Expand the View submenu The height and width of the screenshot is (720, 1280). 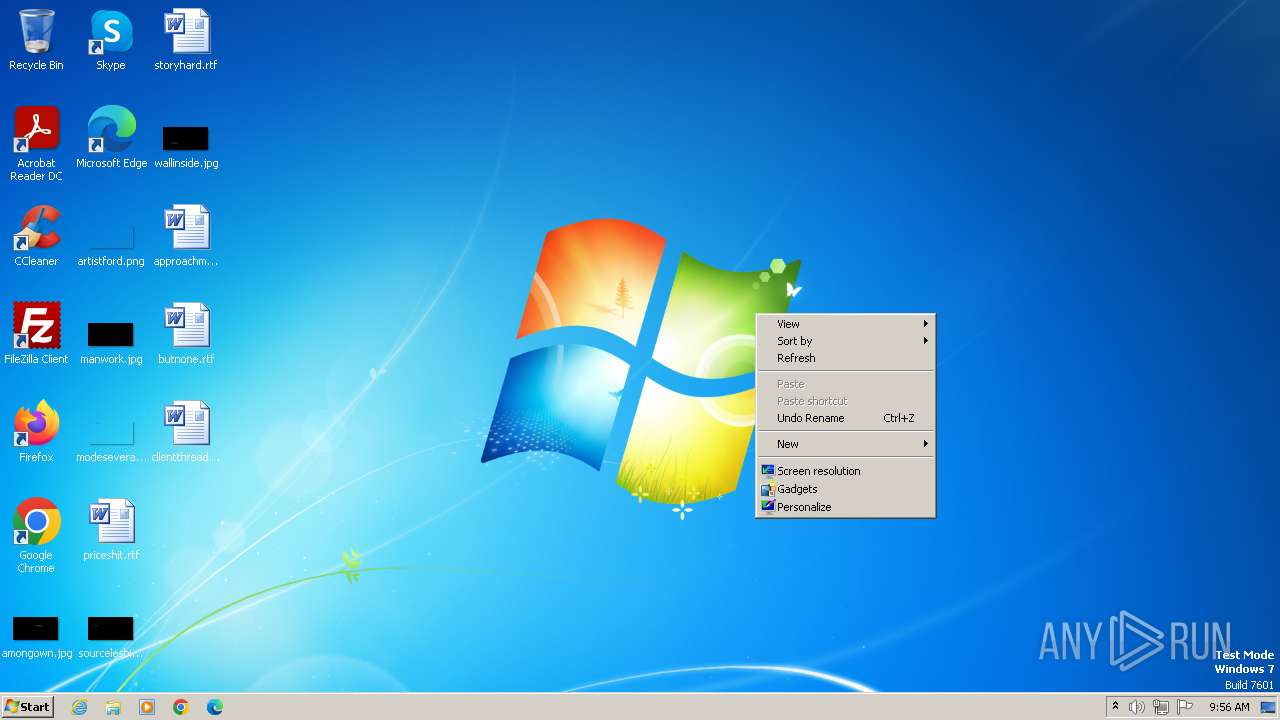coord(845,324)
